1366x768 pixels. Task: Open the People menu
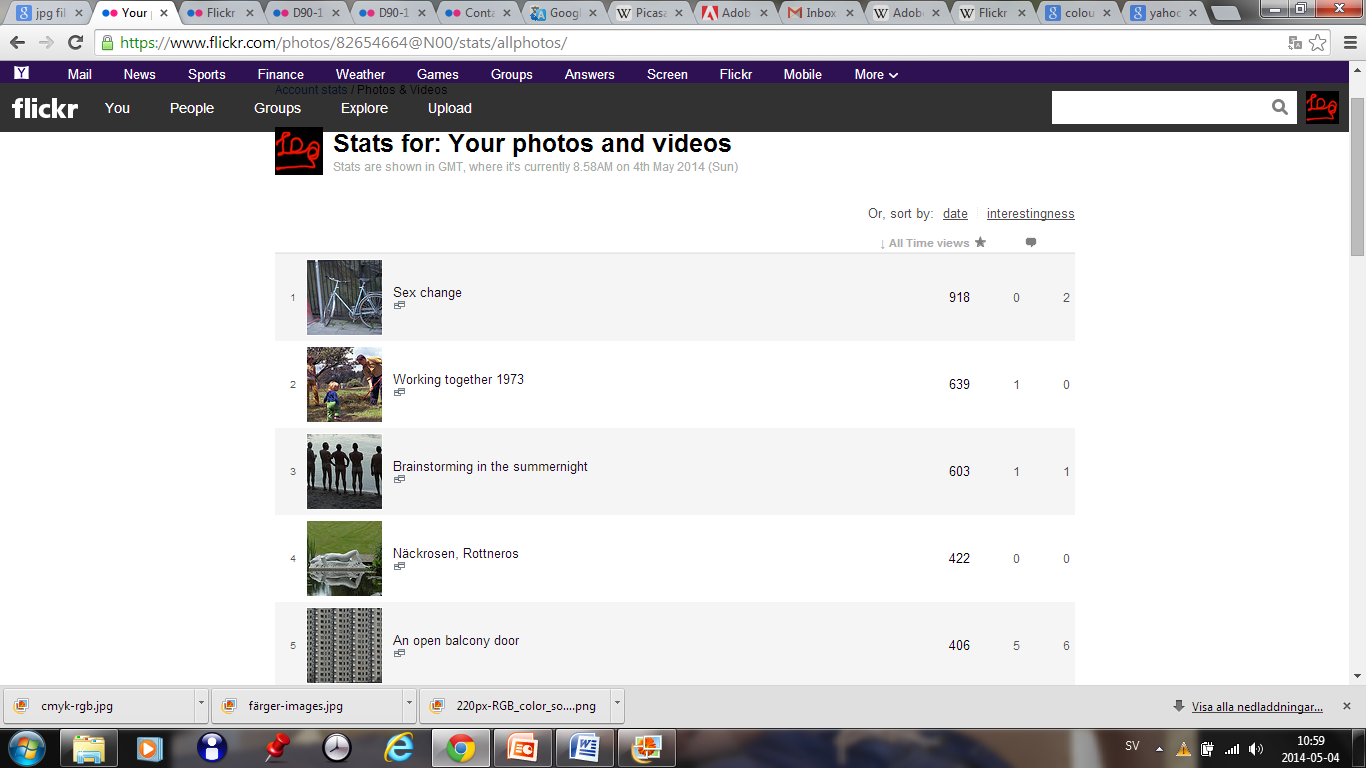(x=192, y=108)
